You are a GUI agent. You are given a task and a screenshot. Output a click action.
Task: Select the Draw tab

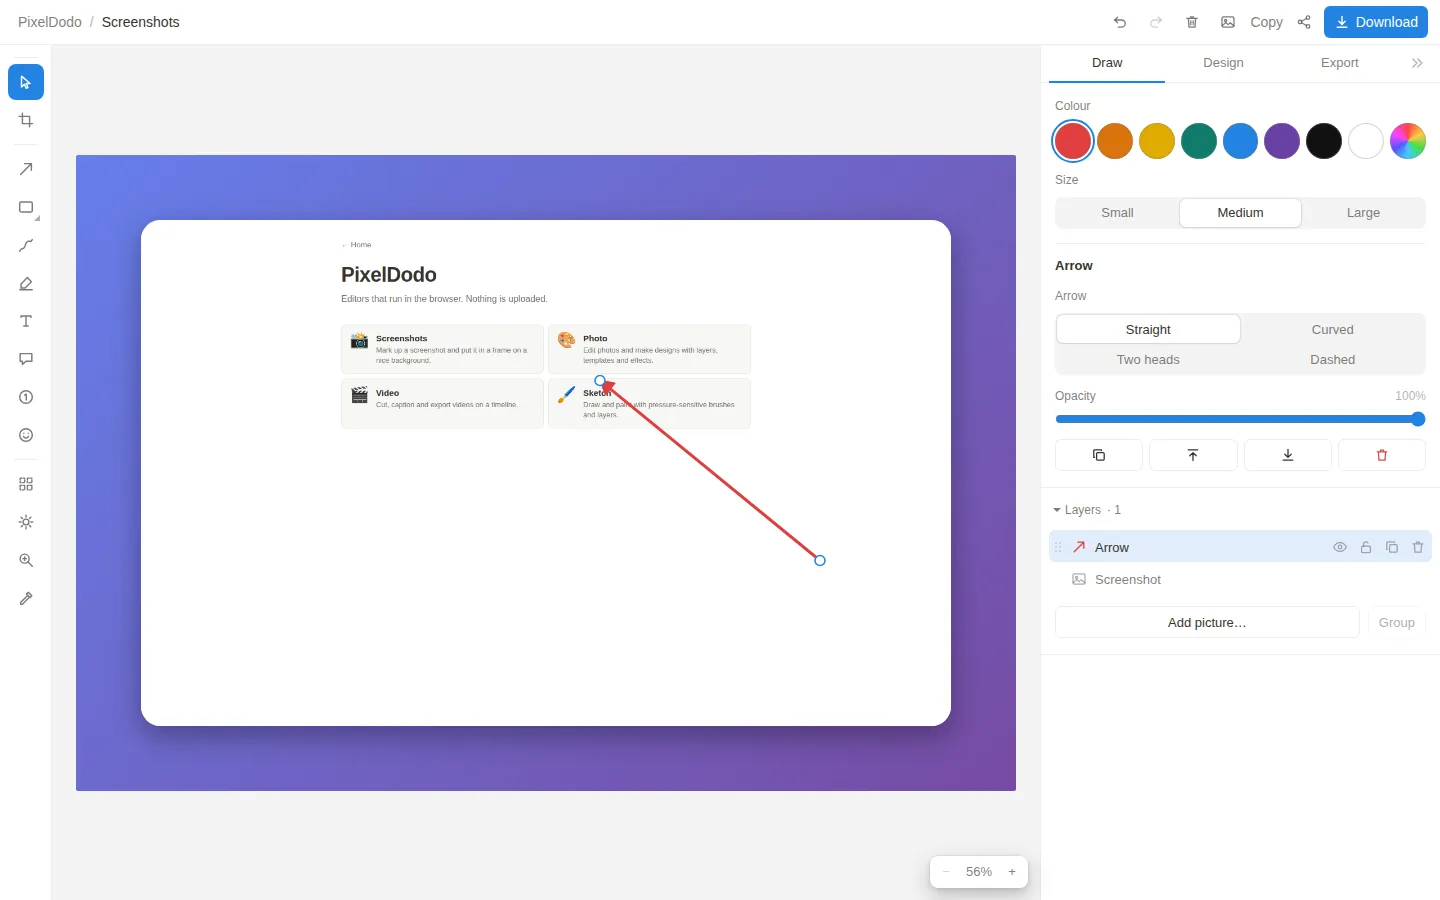tap(1107, 63)
